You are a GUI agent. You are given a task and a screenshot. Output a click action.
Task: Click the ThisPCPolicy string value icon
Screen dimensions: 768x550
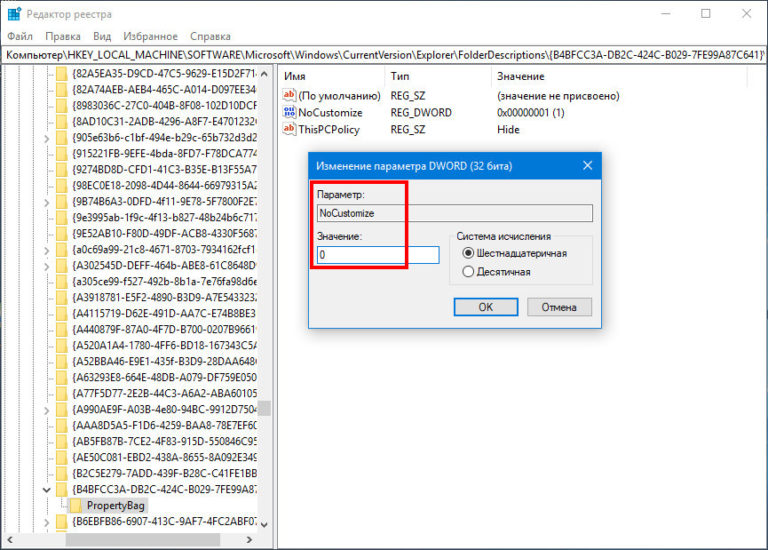pos(290,129)
